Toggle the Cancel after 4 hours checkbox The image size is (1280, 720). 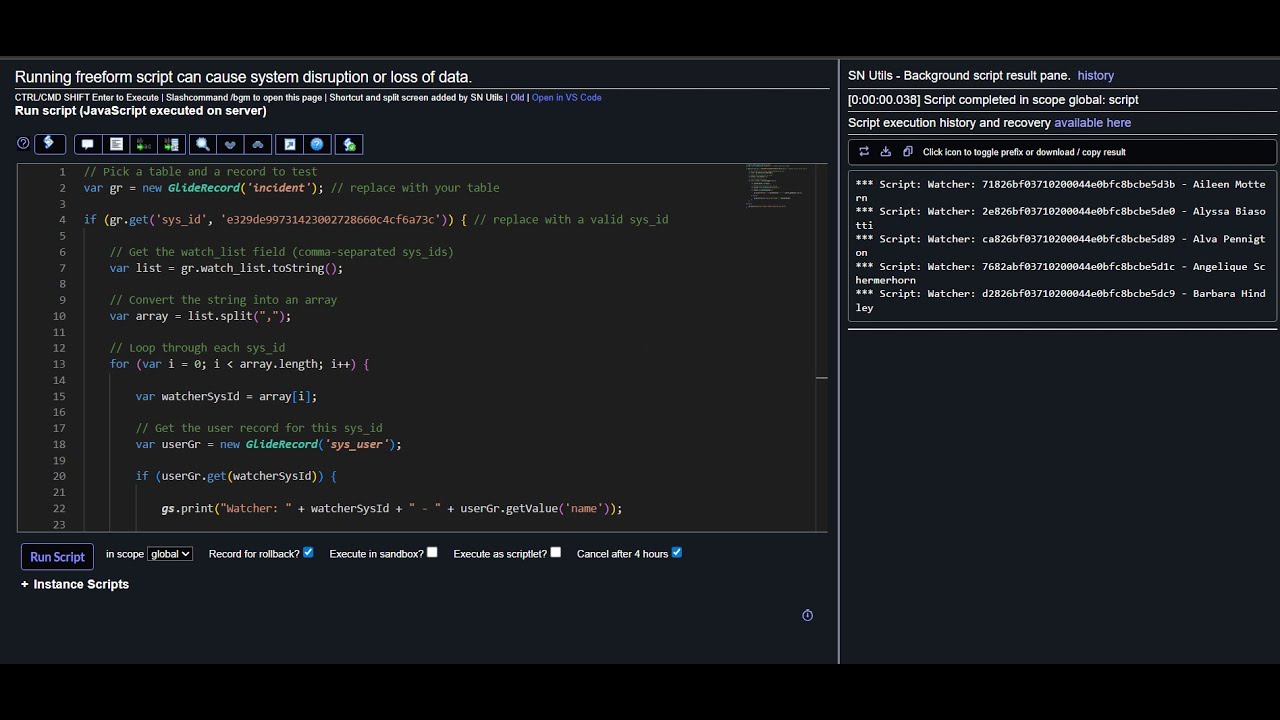(677, 552)
